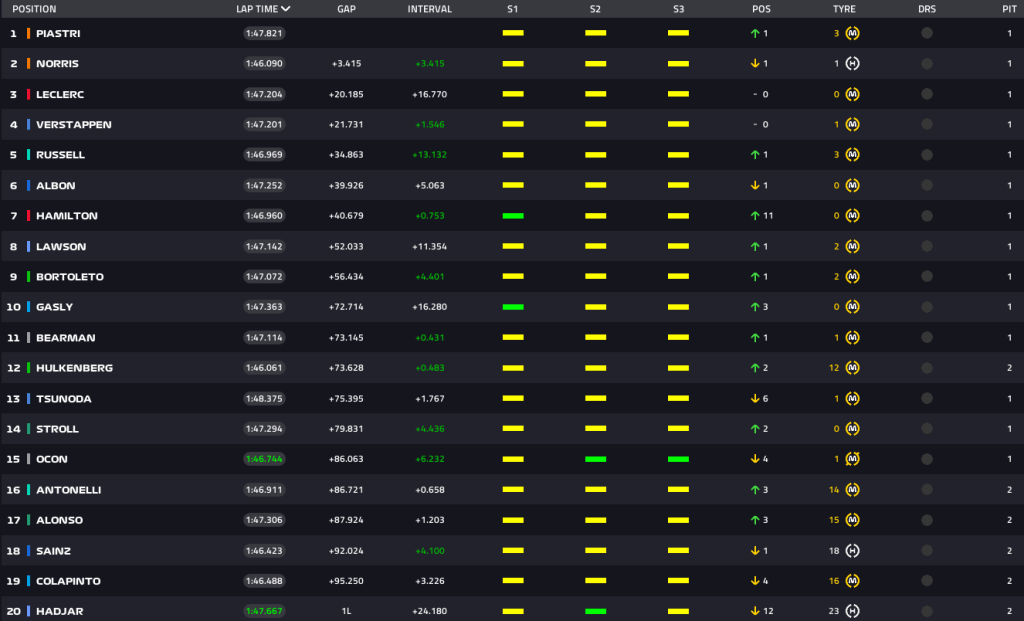Click the S2 column header
Screen dimensions: 1024x621
click(595, 9)
